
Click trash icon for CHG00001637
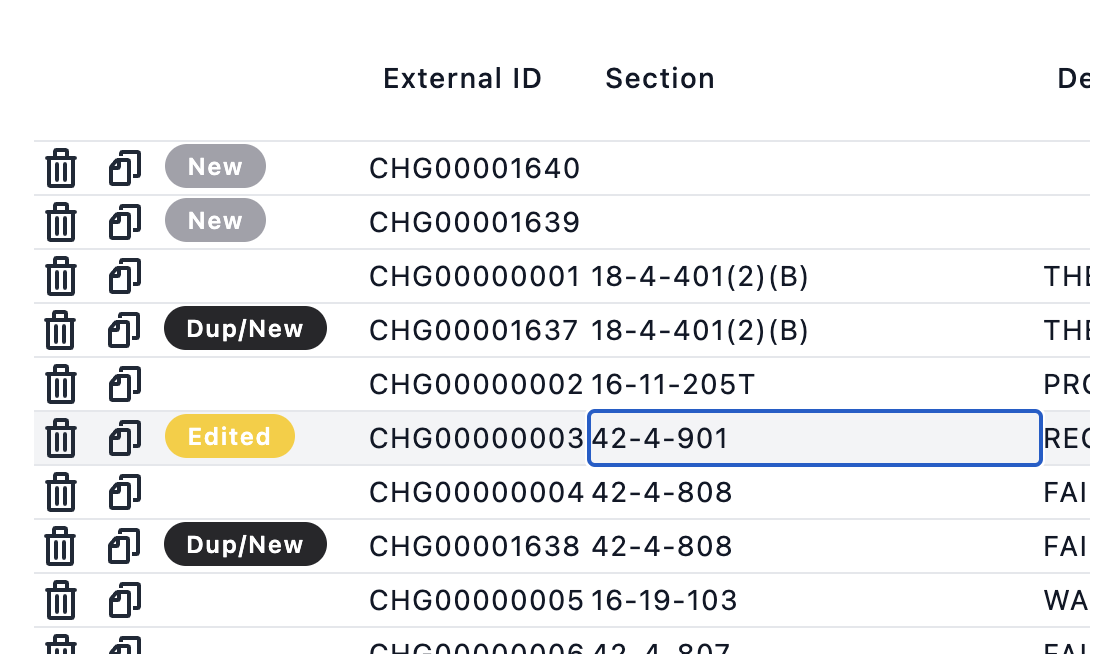click(x=61, y=330)
